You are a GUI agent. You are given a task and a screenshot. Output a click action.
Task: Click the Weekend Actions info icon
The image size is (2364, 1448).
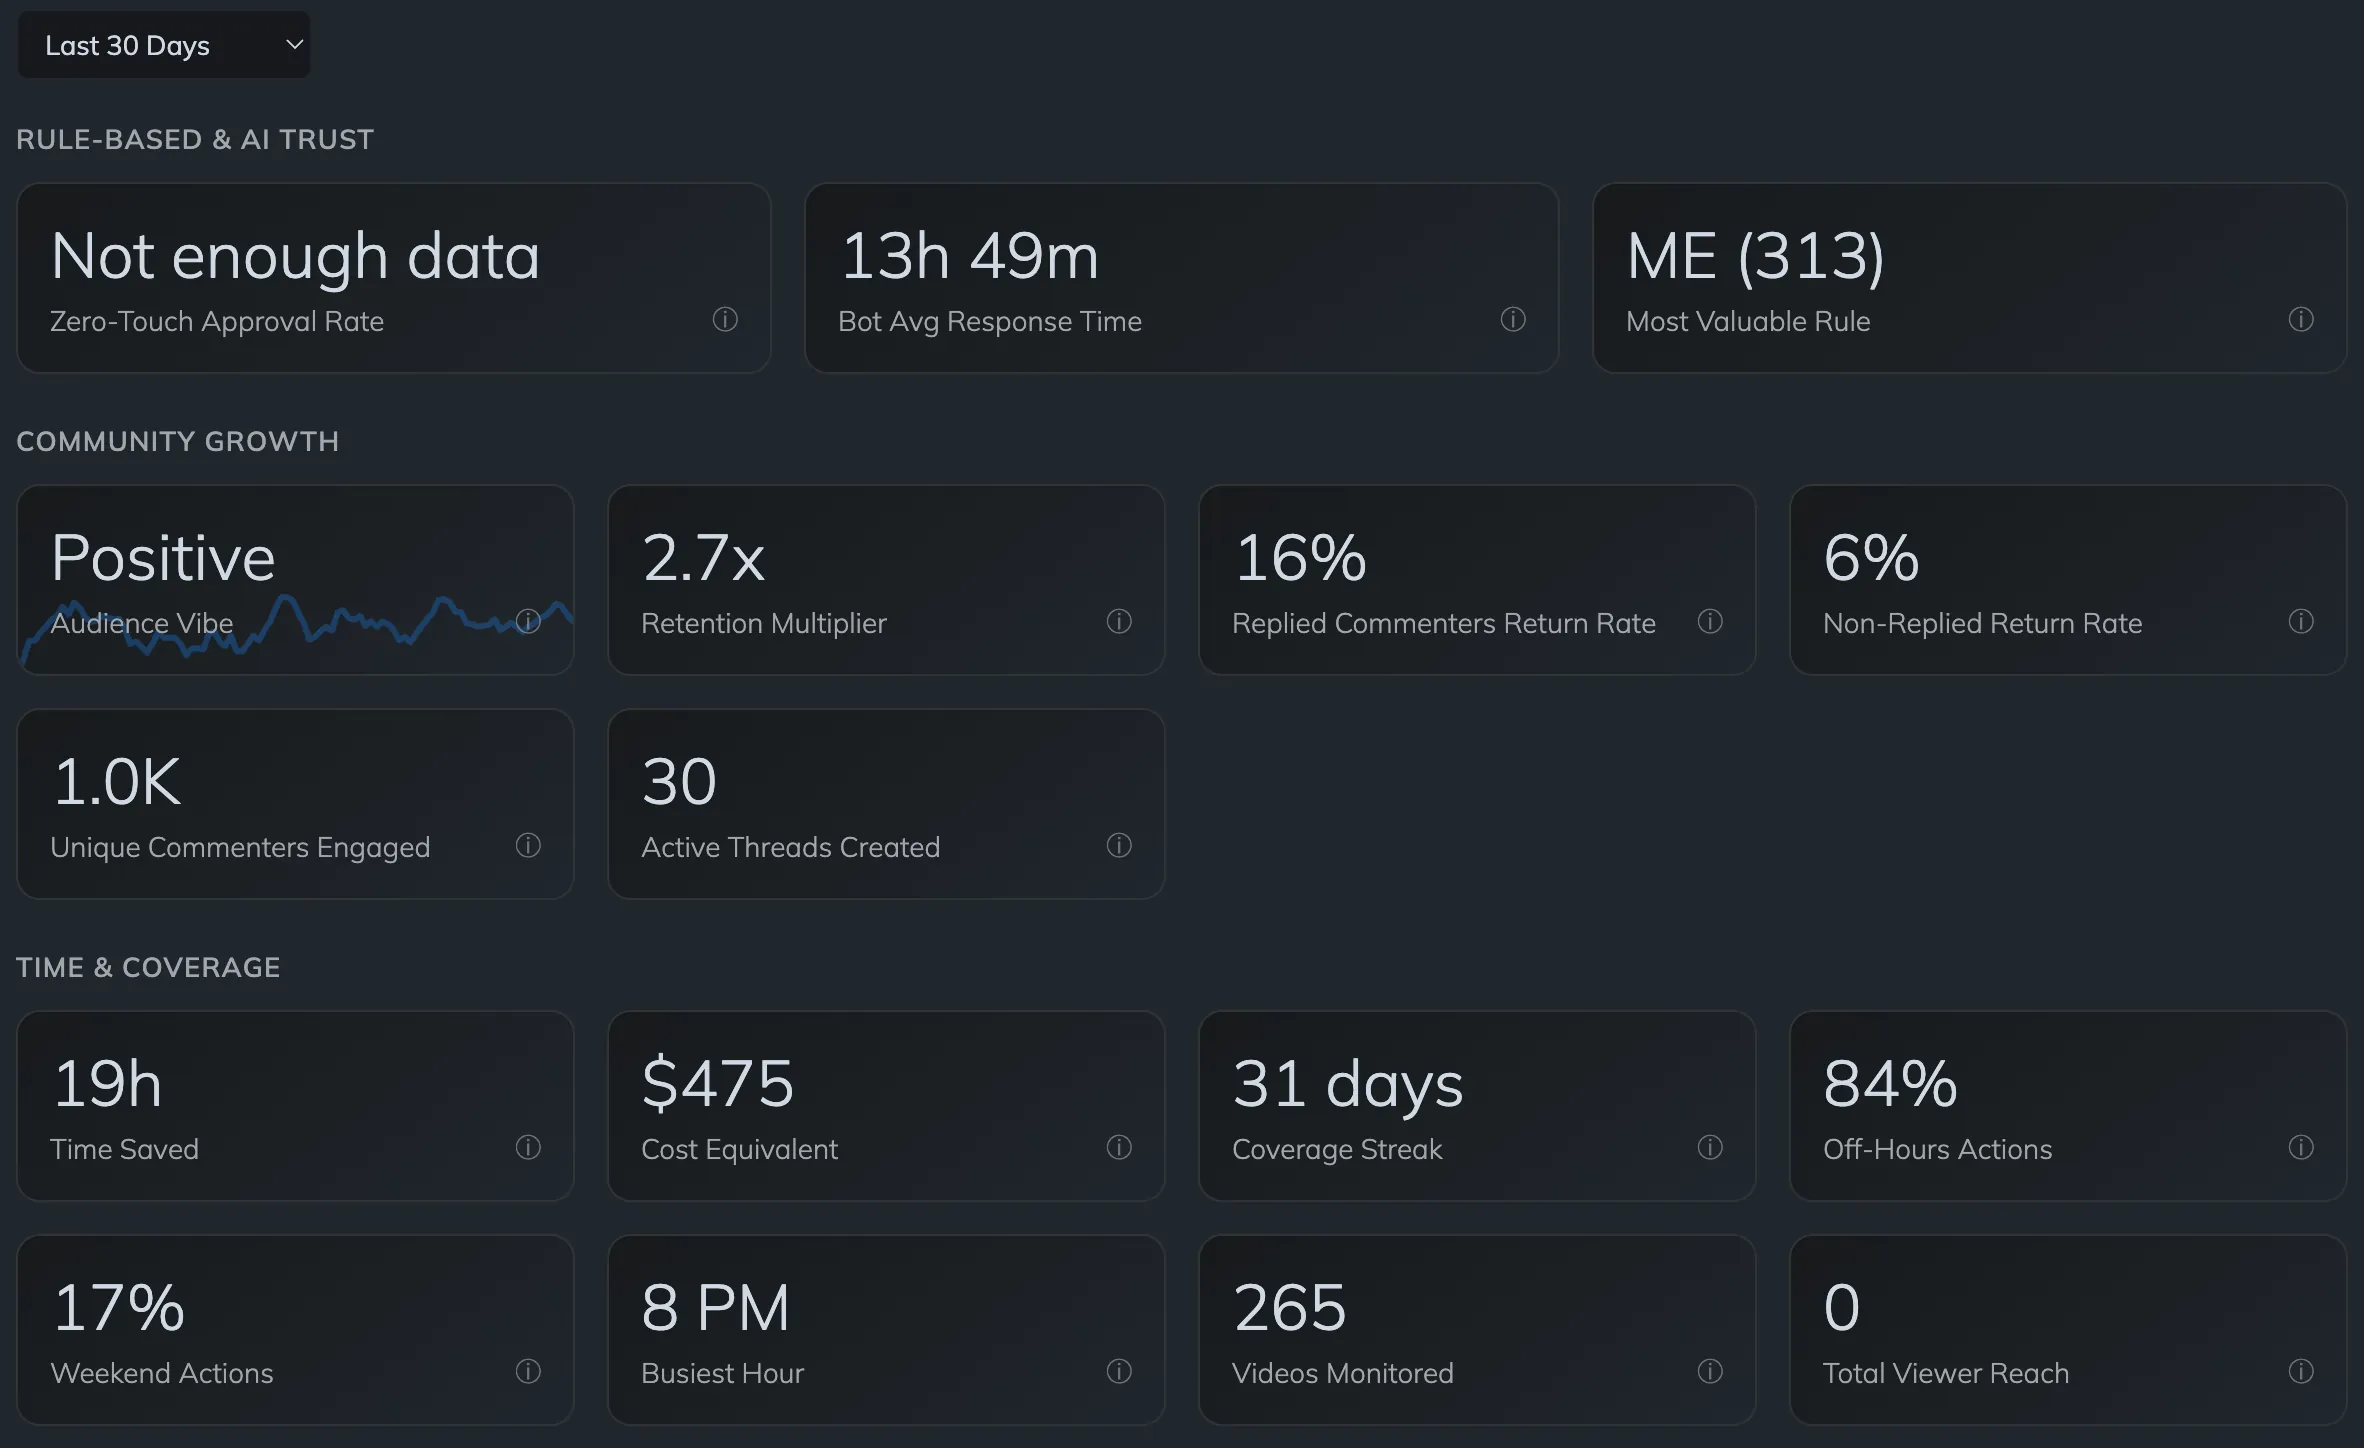529,1372
